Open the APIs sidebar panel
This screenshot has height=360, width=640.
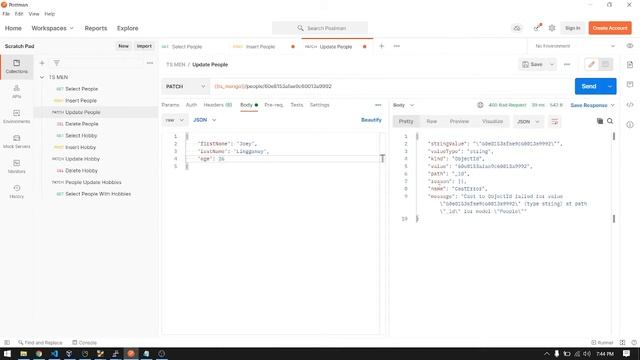pyautogui.click(x=16, y=91)
